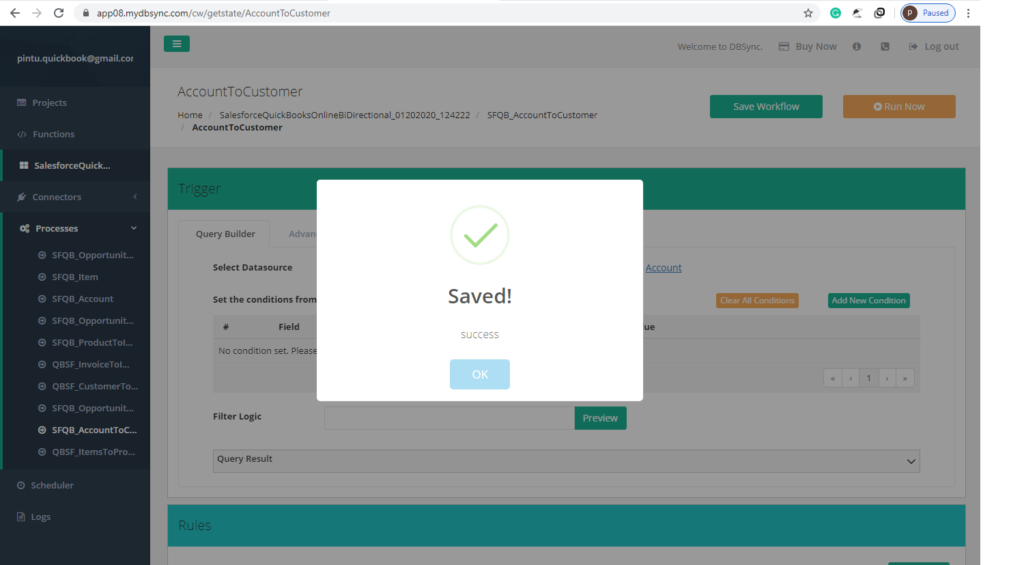Select the QBSF_InvoiceTol... process

pyautogui.click(x=91, y=364)
